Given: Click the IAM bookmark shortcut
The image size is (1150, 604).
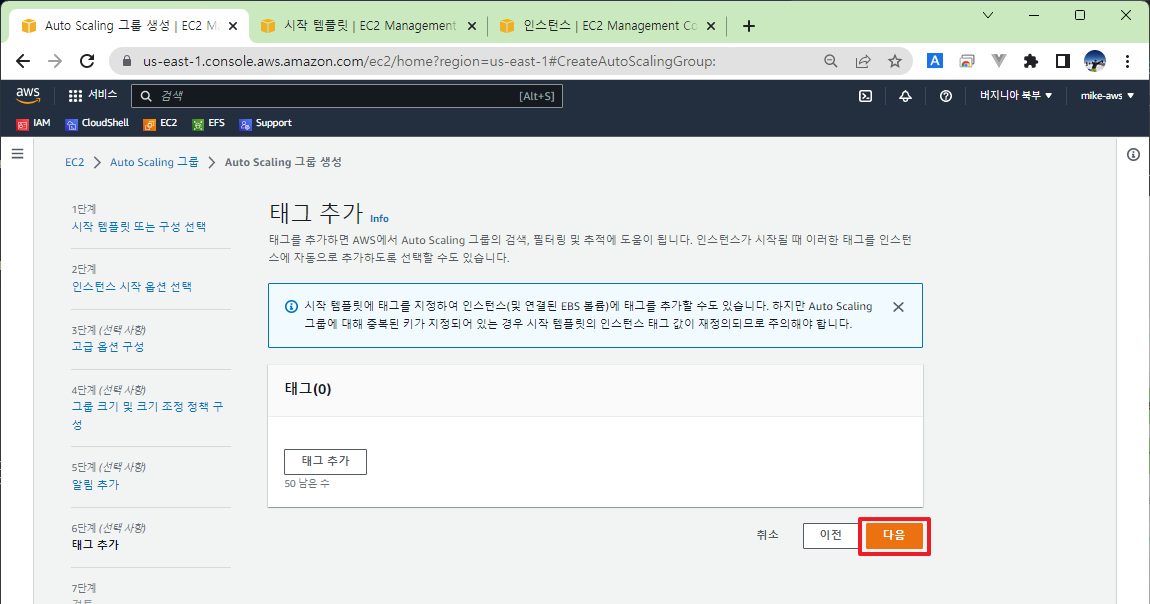Looking at the screenshot, I should [34, 123].
